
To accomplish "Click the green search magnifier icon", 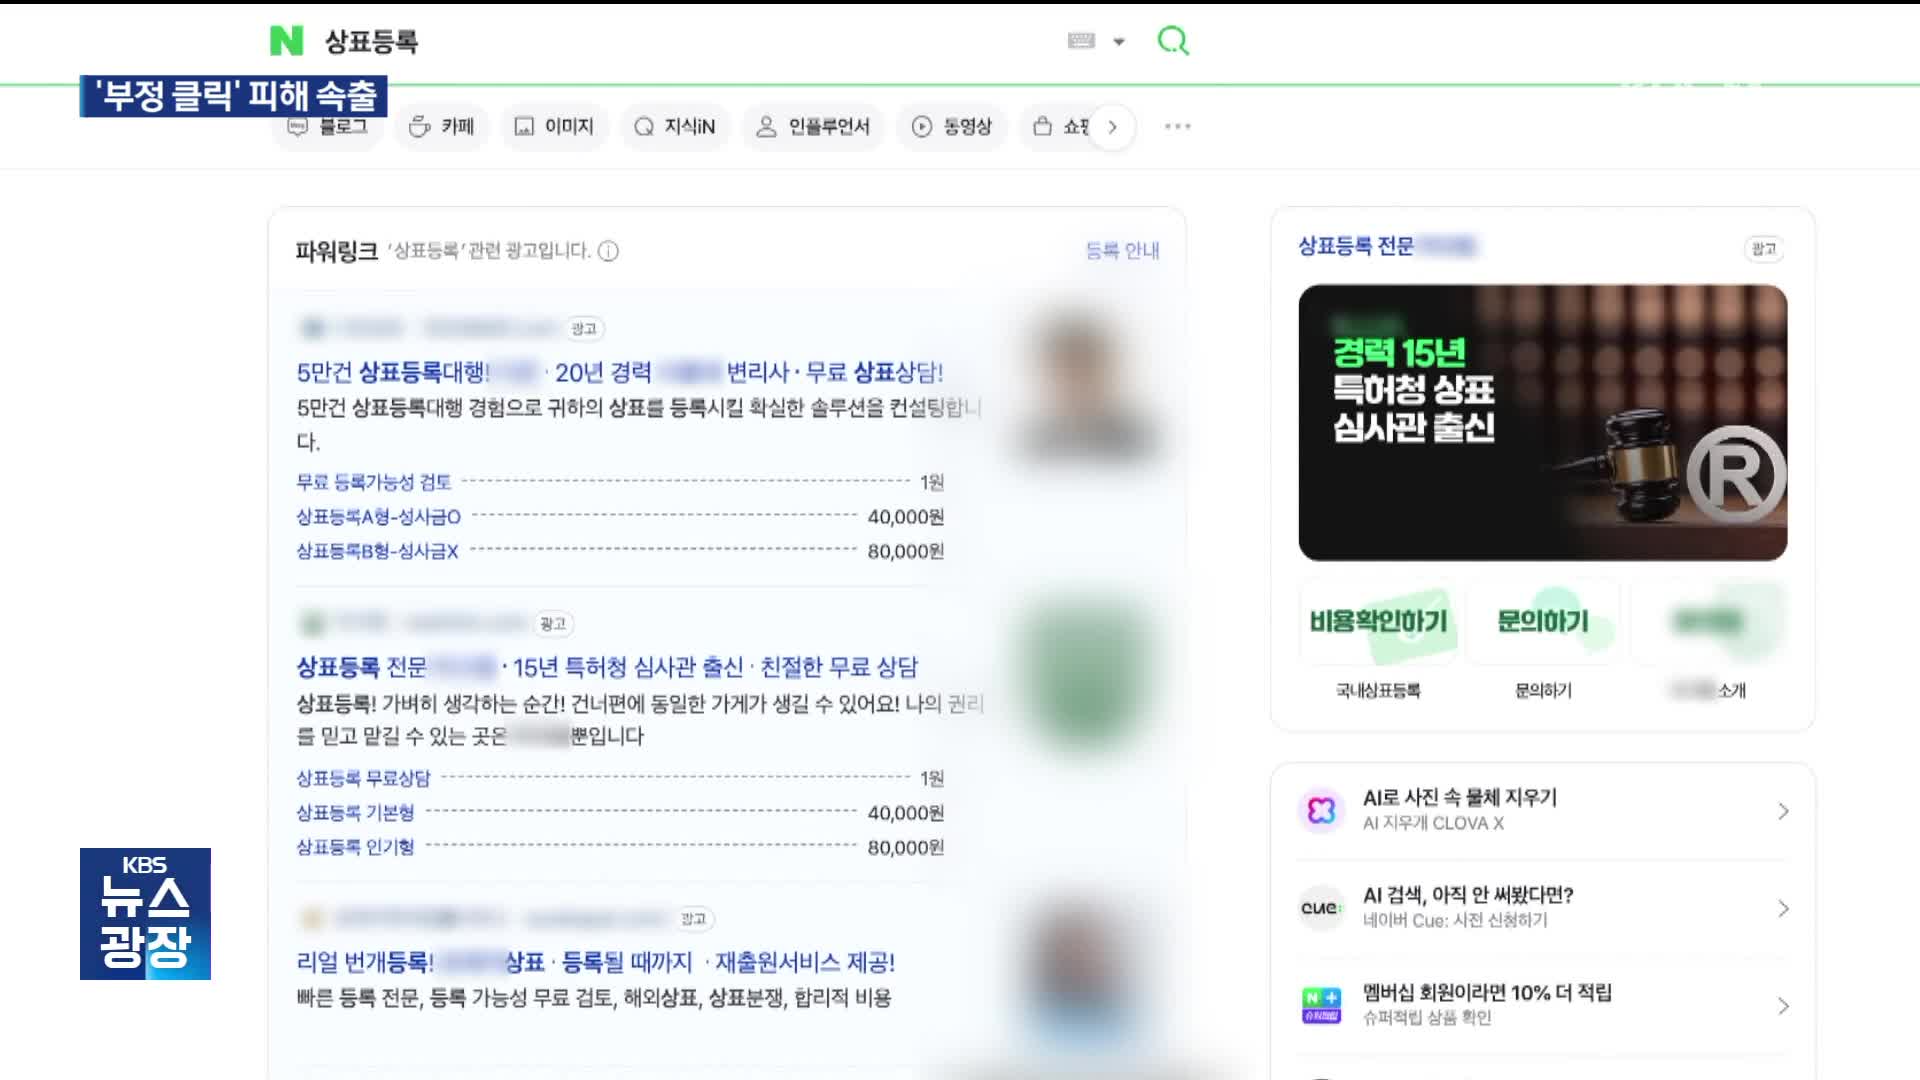I will tap(1173, 41).
